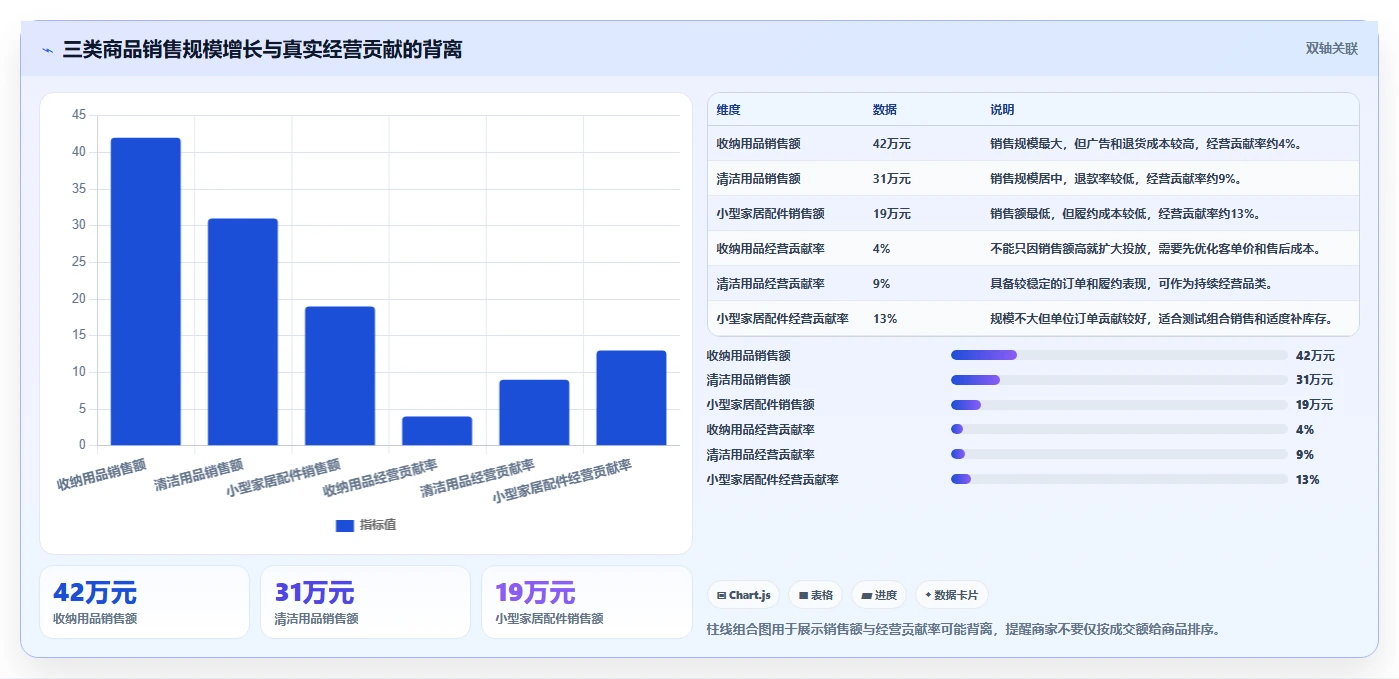Click the 双轴关联 label in header
The height and width of the screenshot is (679, 1399).
(x=1331, y=49)
